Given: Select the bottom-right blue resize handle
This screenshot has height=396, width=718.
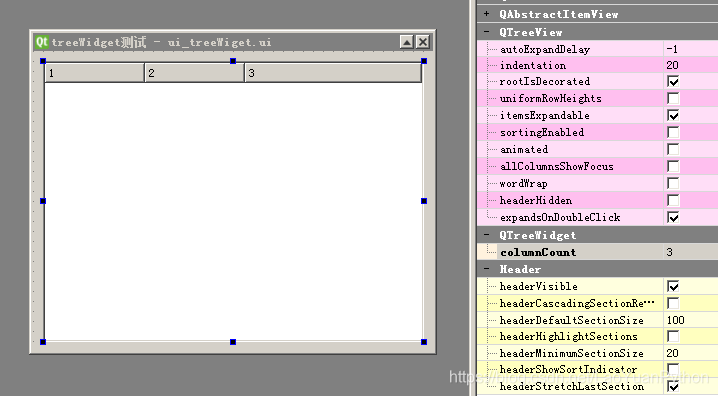Looking at the screenshot, I should click(x=424, y=342).
